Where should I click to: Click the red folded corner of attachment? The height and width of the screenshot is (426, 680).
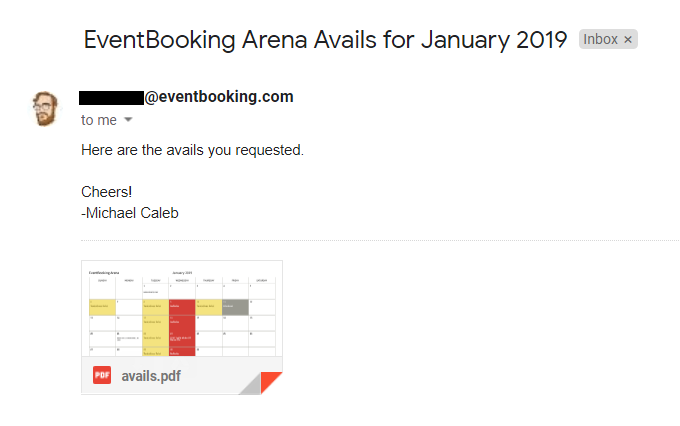pyautogui.click(x=270, y=381)
